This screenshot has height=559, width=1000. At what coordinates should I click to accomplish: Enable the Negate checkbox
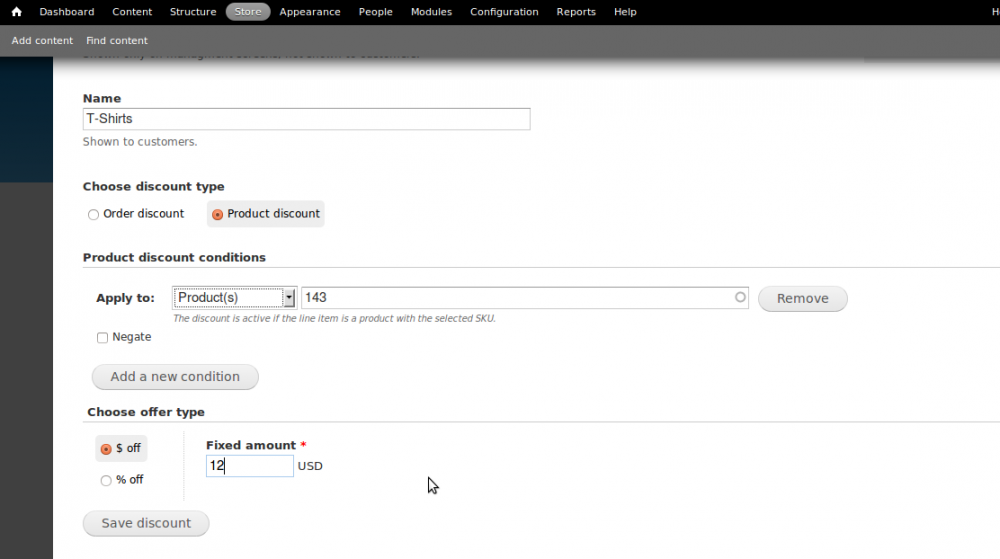click(x=102, y=338)
